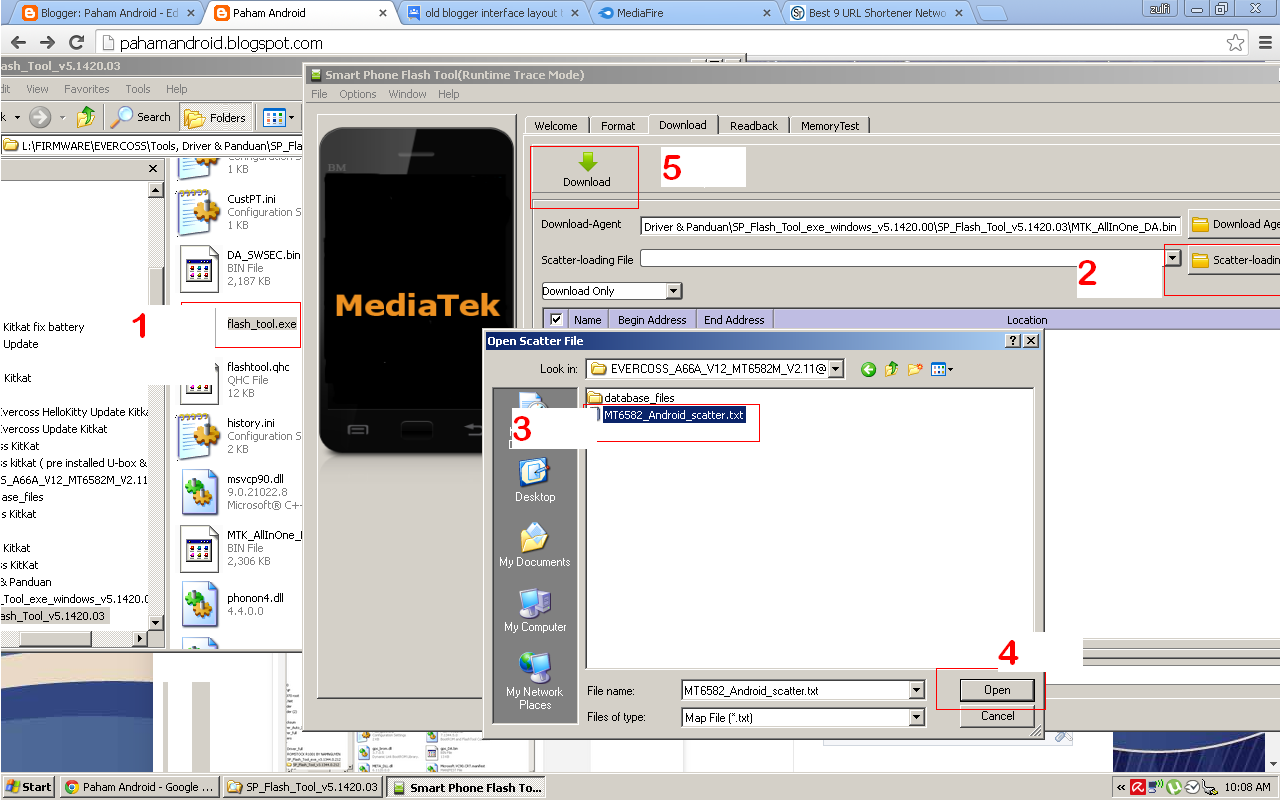The width and height of the screenshot is (1280, 800).
Task: Open the Flash Tool Window menu
Action: coord(408,94)
